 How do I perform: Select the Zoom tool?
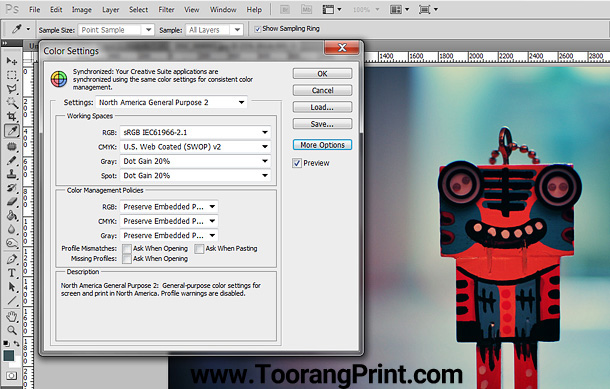pos(12,330)
